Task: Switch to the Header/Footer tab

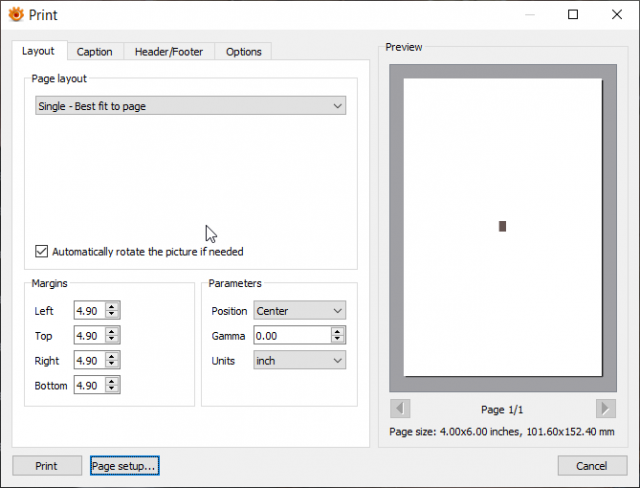Action: tap(169, 52)
